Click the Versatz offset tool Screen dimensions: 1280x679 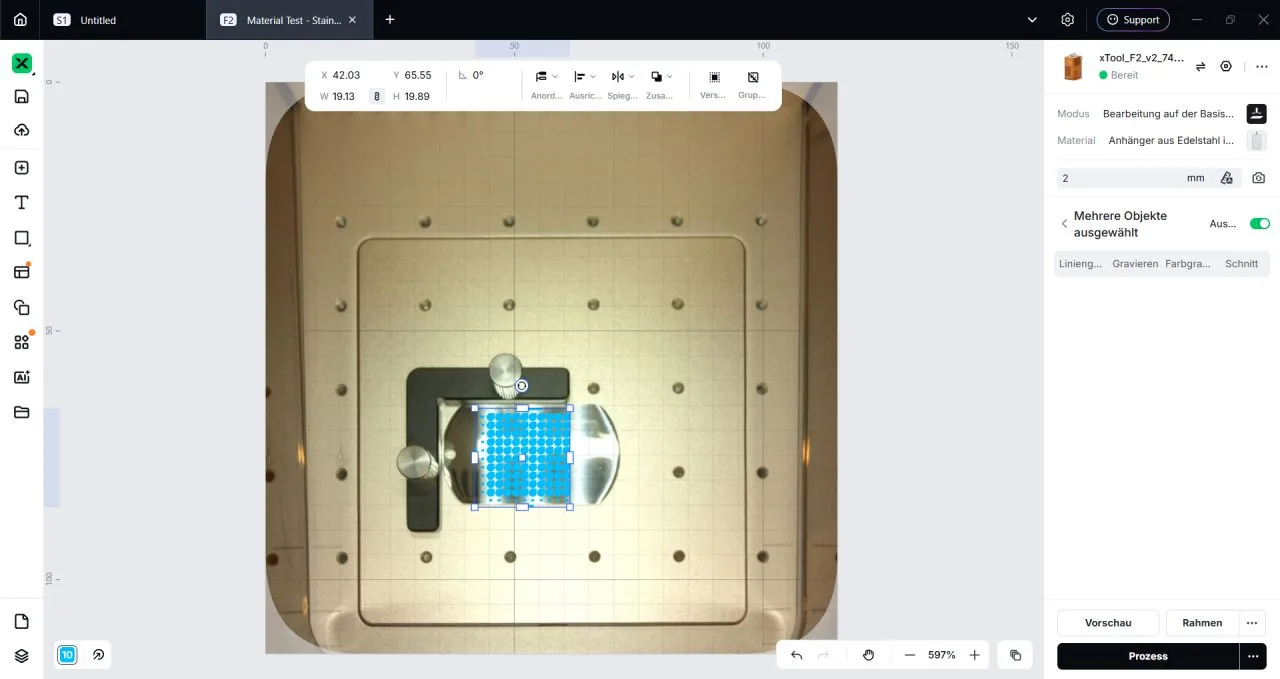point(713,84)
